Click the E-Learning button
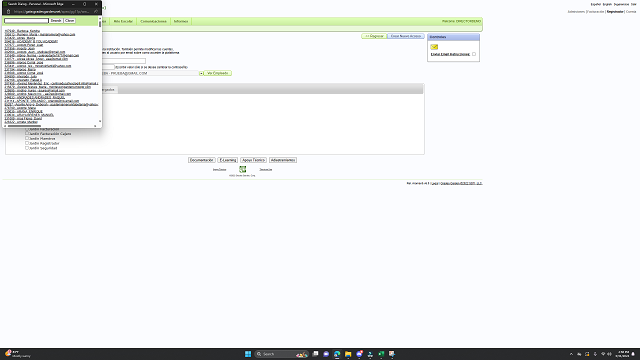The image size is (640, 360). pyautogui.click(x=227, y=160)
